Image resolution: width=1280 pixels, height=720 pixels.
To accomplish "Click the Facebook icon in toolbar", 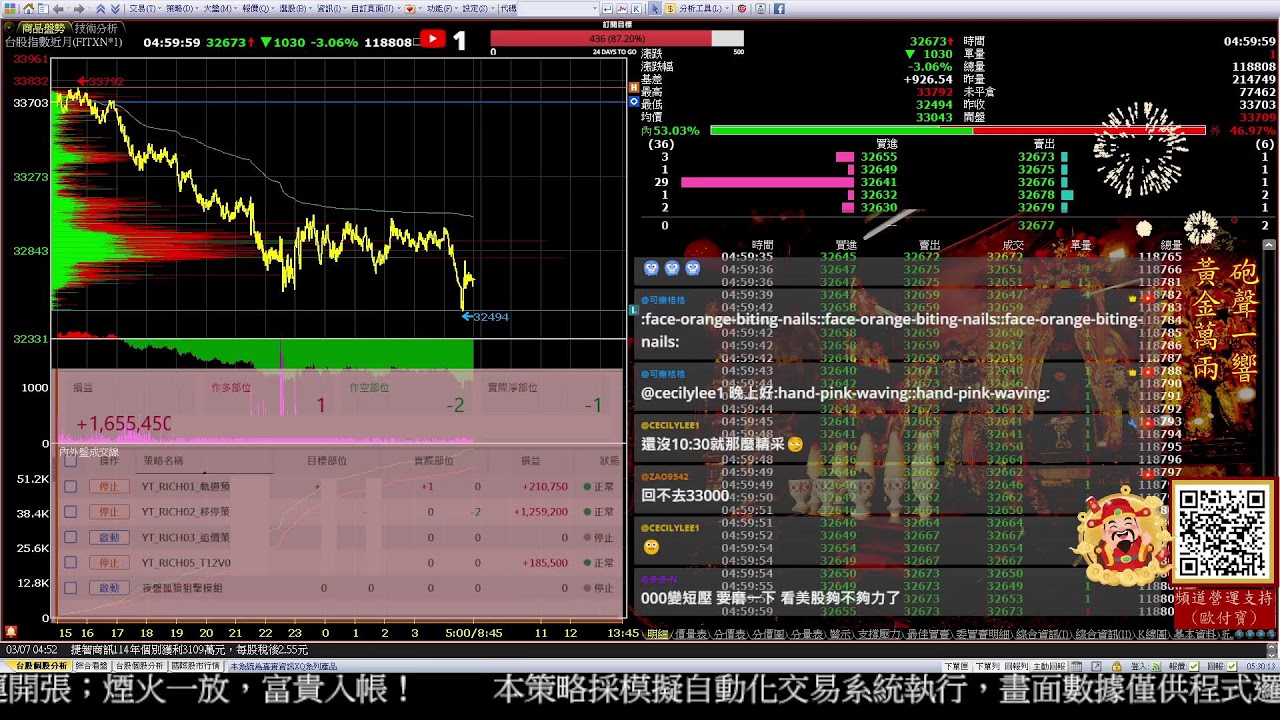I will [x=779, y=8].
